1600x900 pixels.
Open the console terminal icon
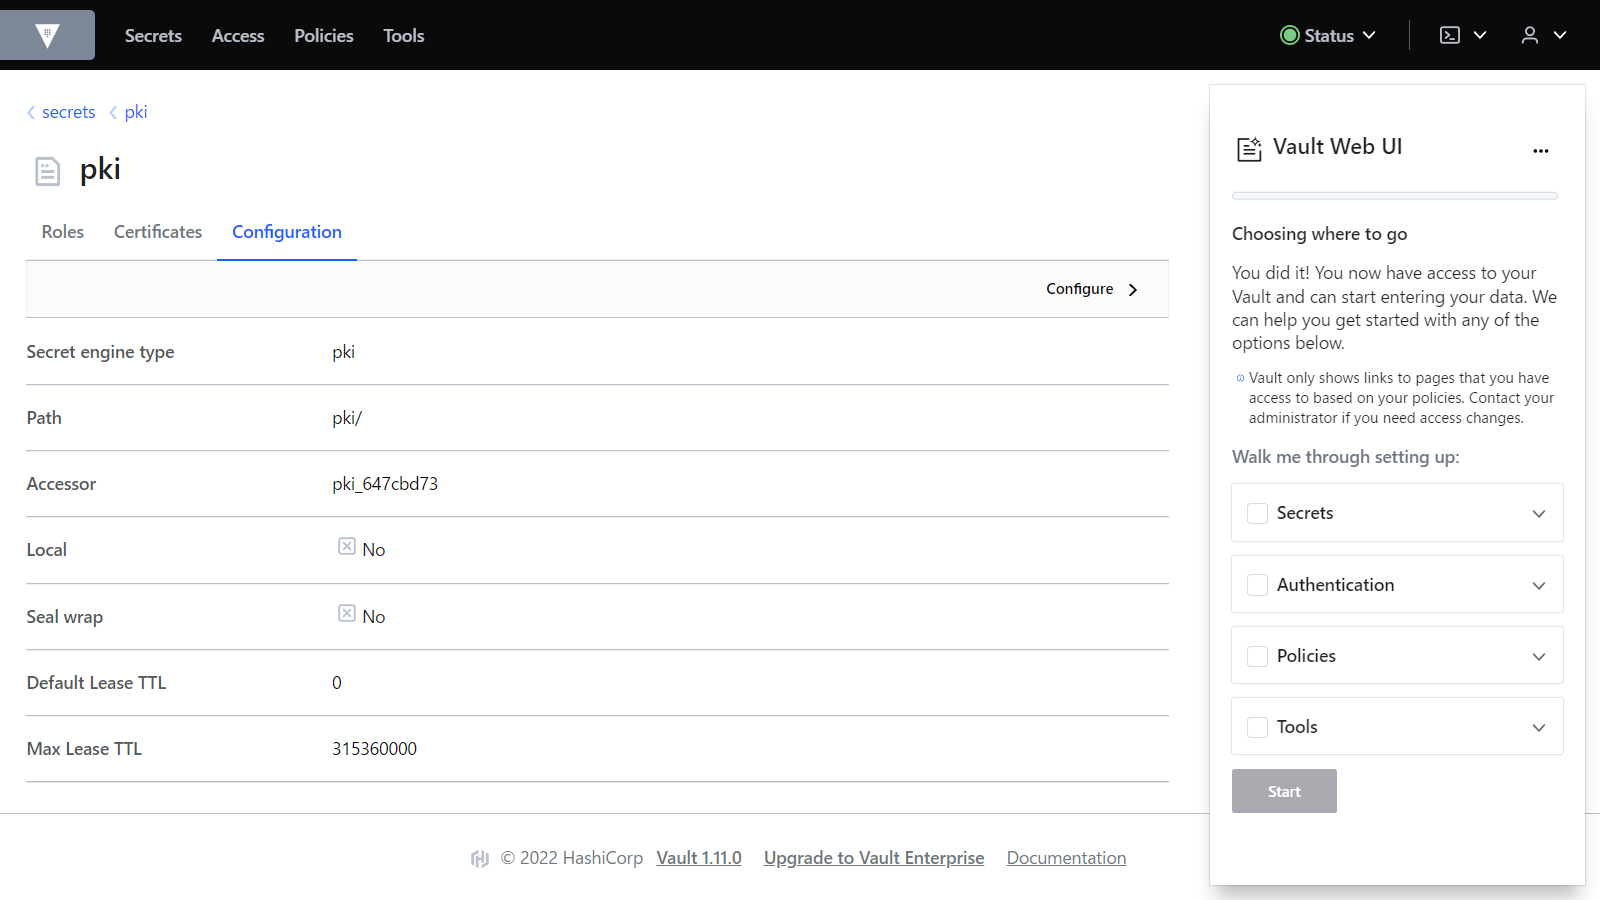coord(1450,36)
